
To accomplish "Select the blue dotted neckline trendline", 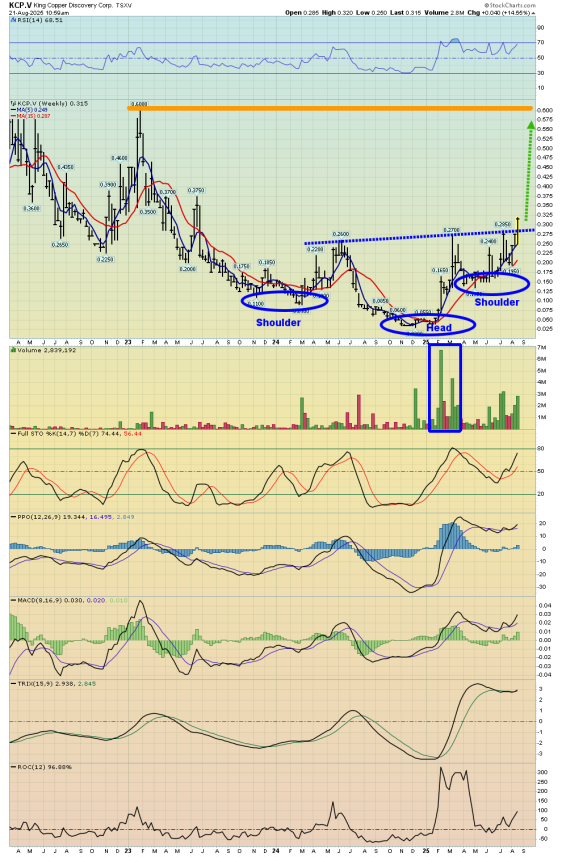I will (419, 236).
